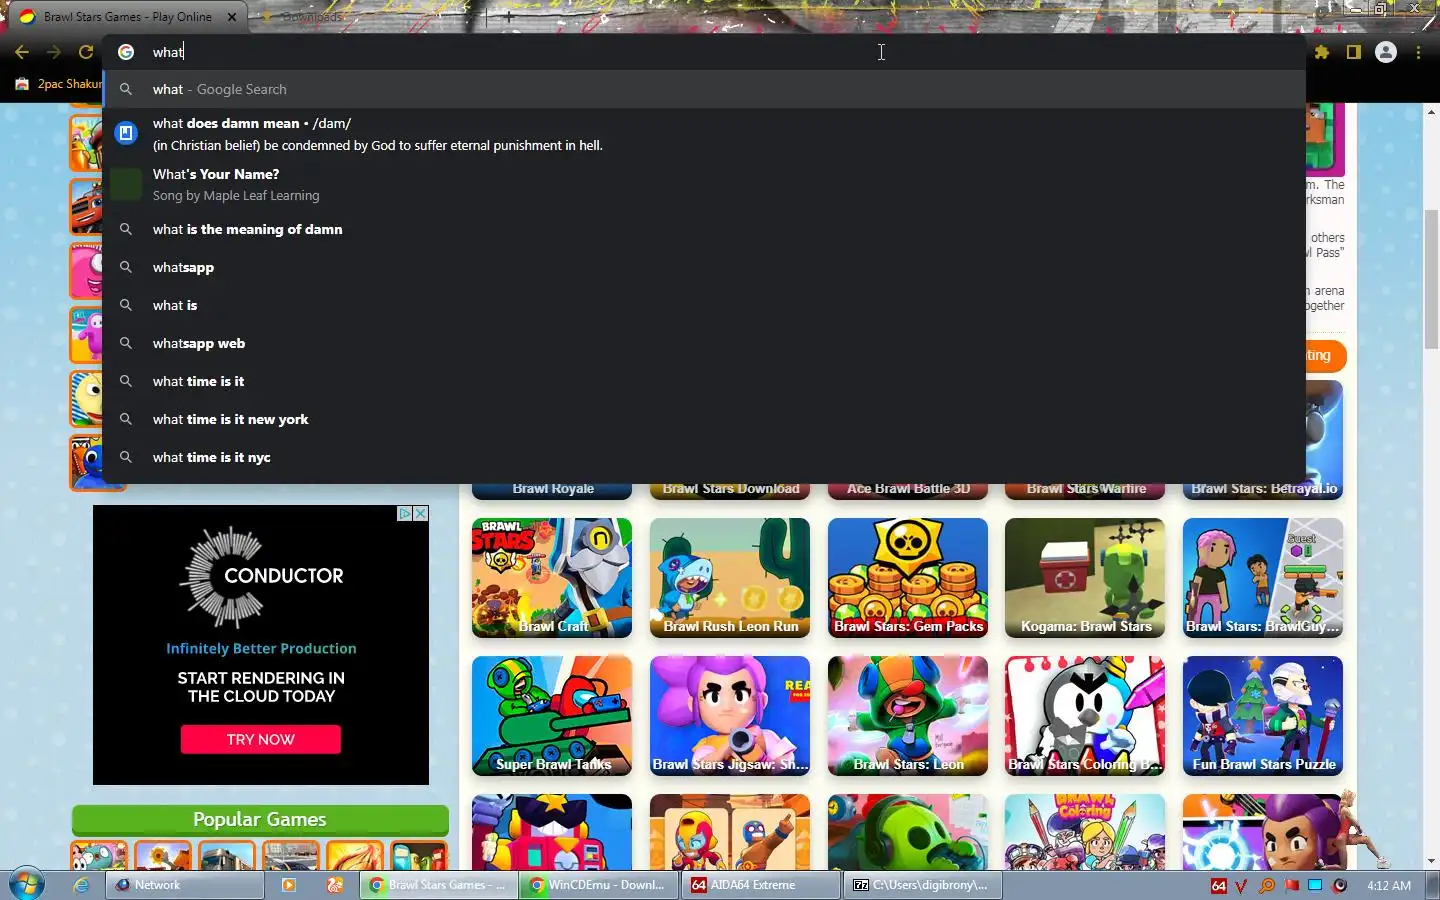This screenshot has width=1440, height=900.
Task: Click the red V tray icon
Action: click(1242, 886)
